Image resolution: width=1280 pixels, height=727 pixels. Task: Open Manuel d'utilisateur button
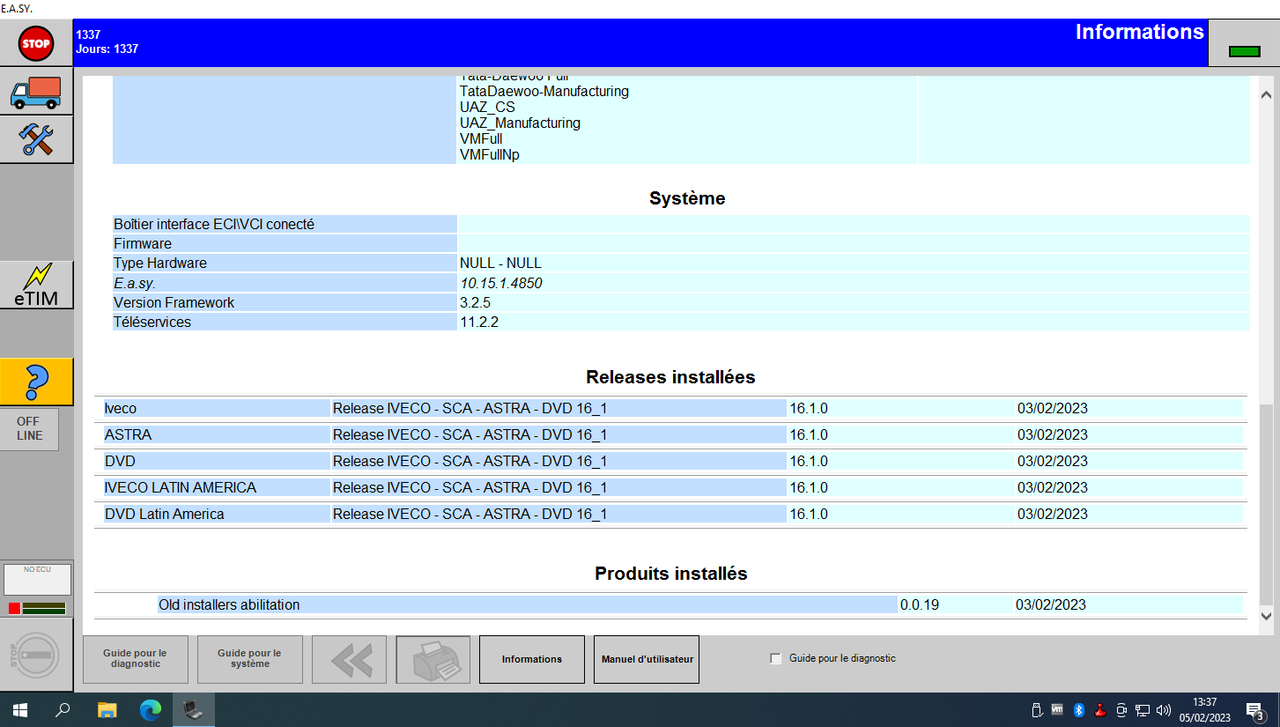[647, 659]
